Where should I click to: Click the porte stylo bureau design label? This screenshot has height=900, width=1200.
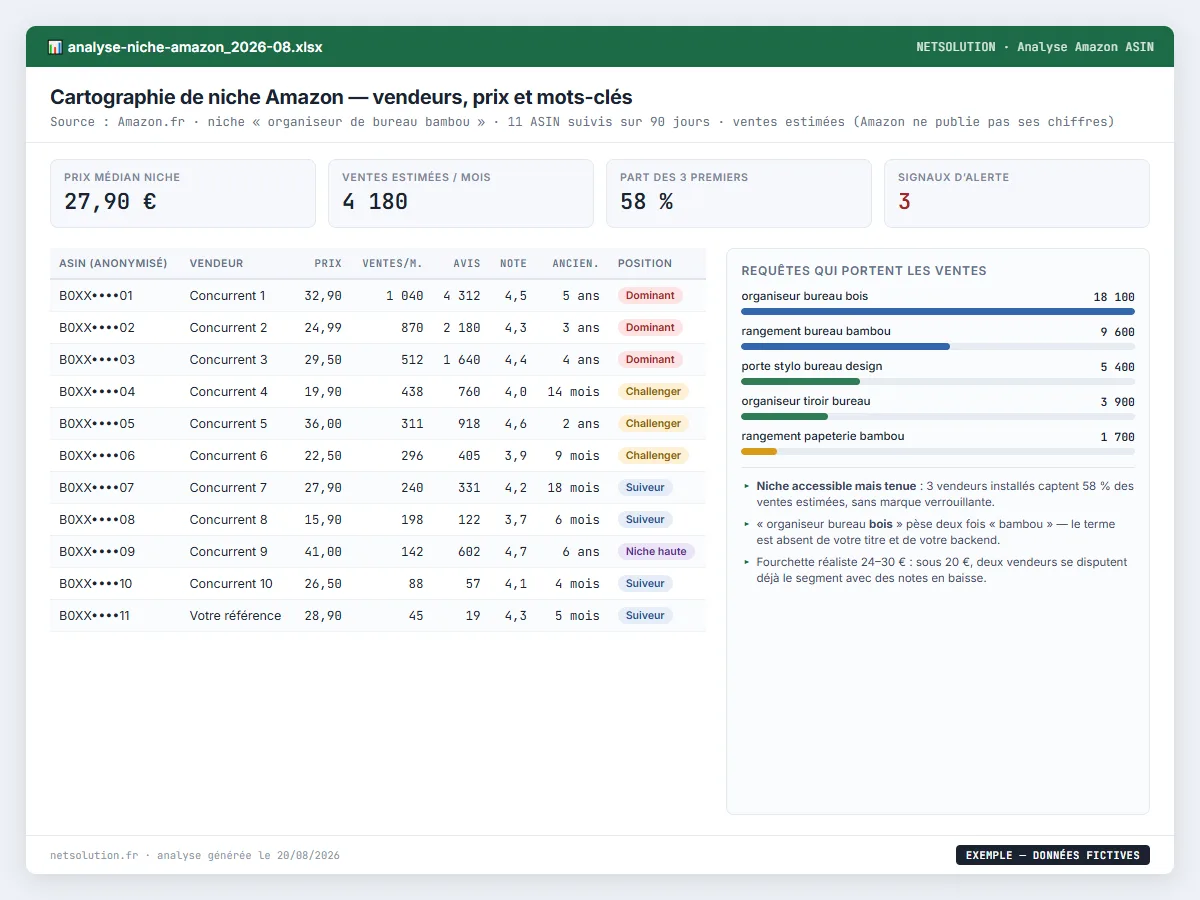click(812, 366)
